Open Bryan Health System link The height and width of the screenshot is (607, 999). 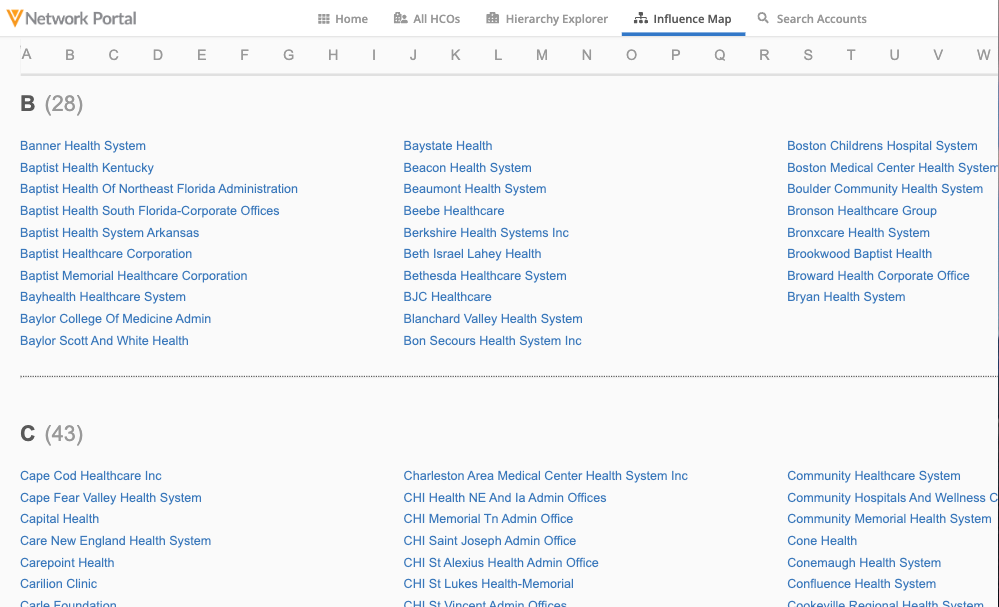[846, 297]
